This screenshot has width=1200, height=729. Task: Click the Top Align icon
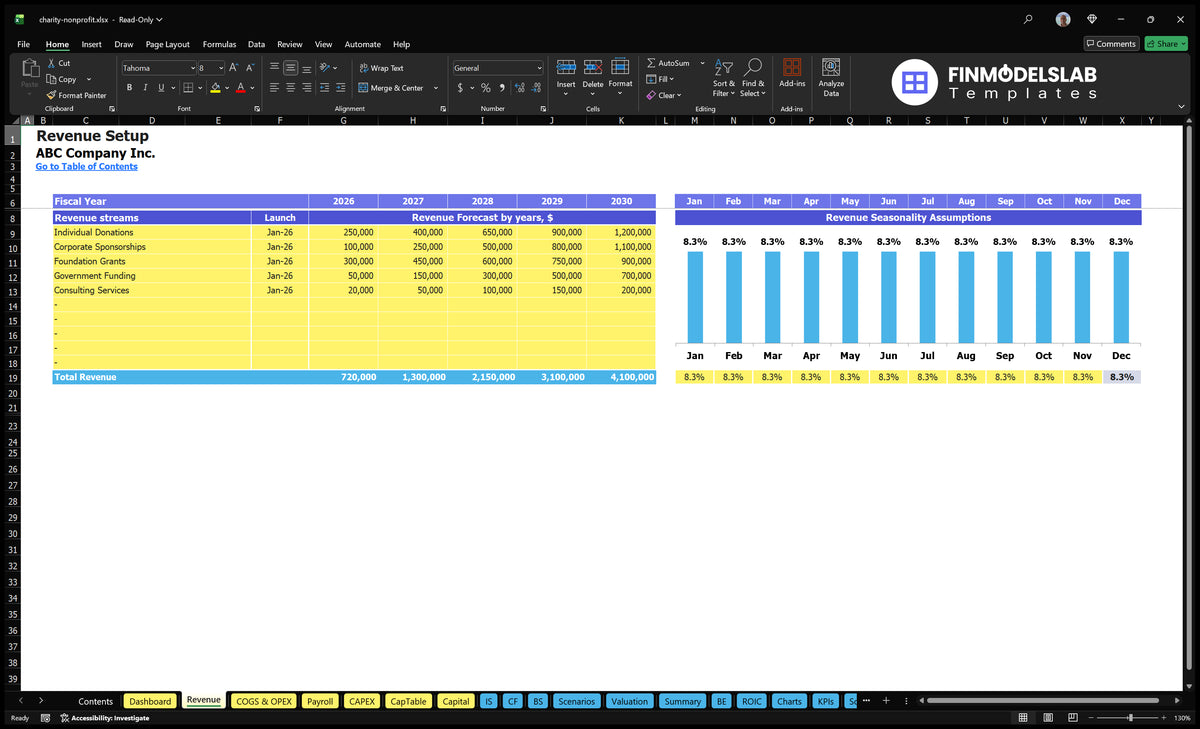point(274,68)
